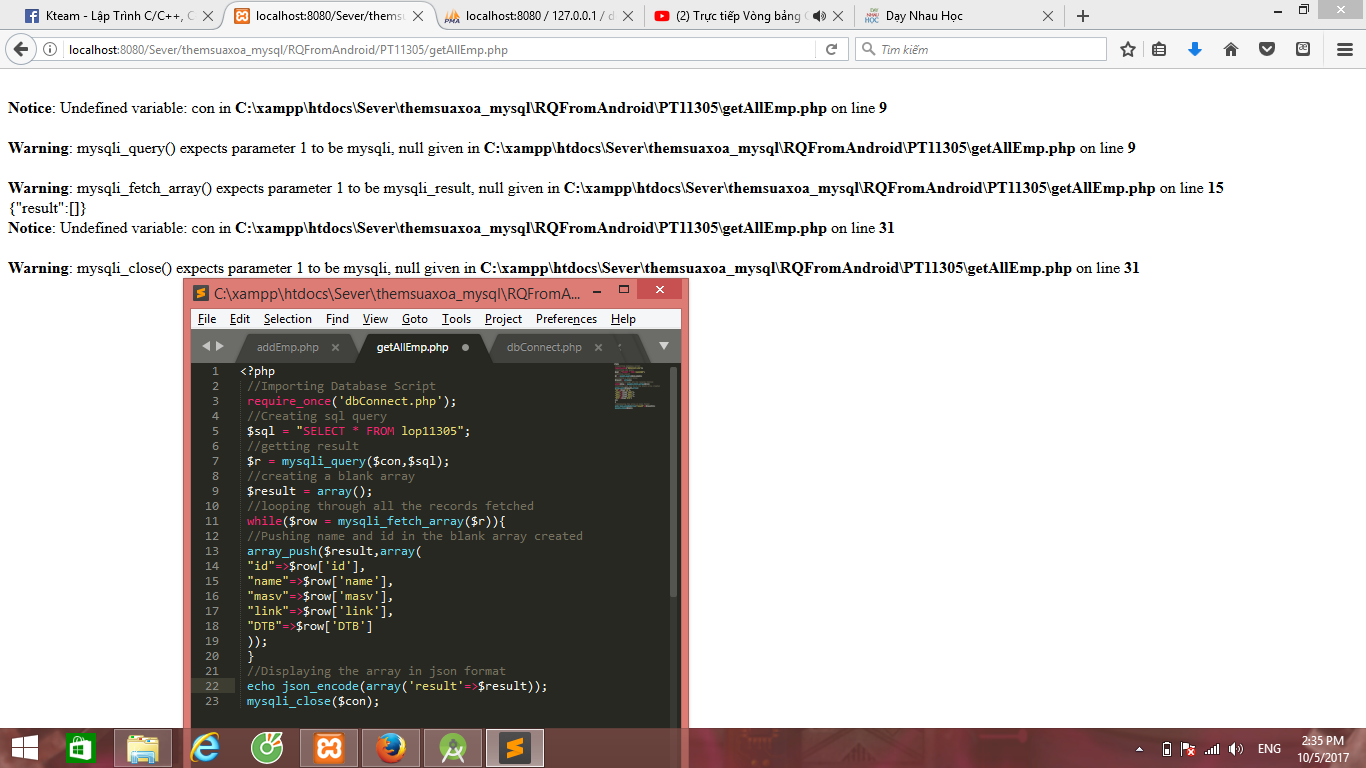Reload the page with the refresh icon
Viewport: 1366px width, 768px height.
pyautogui.click(x=831, y=49)
